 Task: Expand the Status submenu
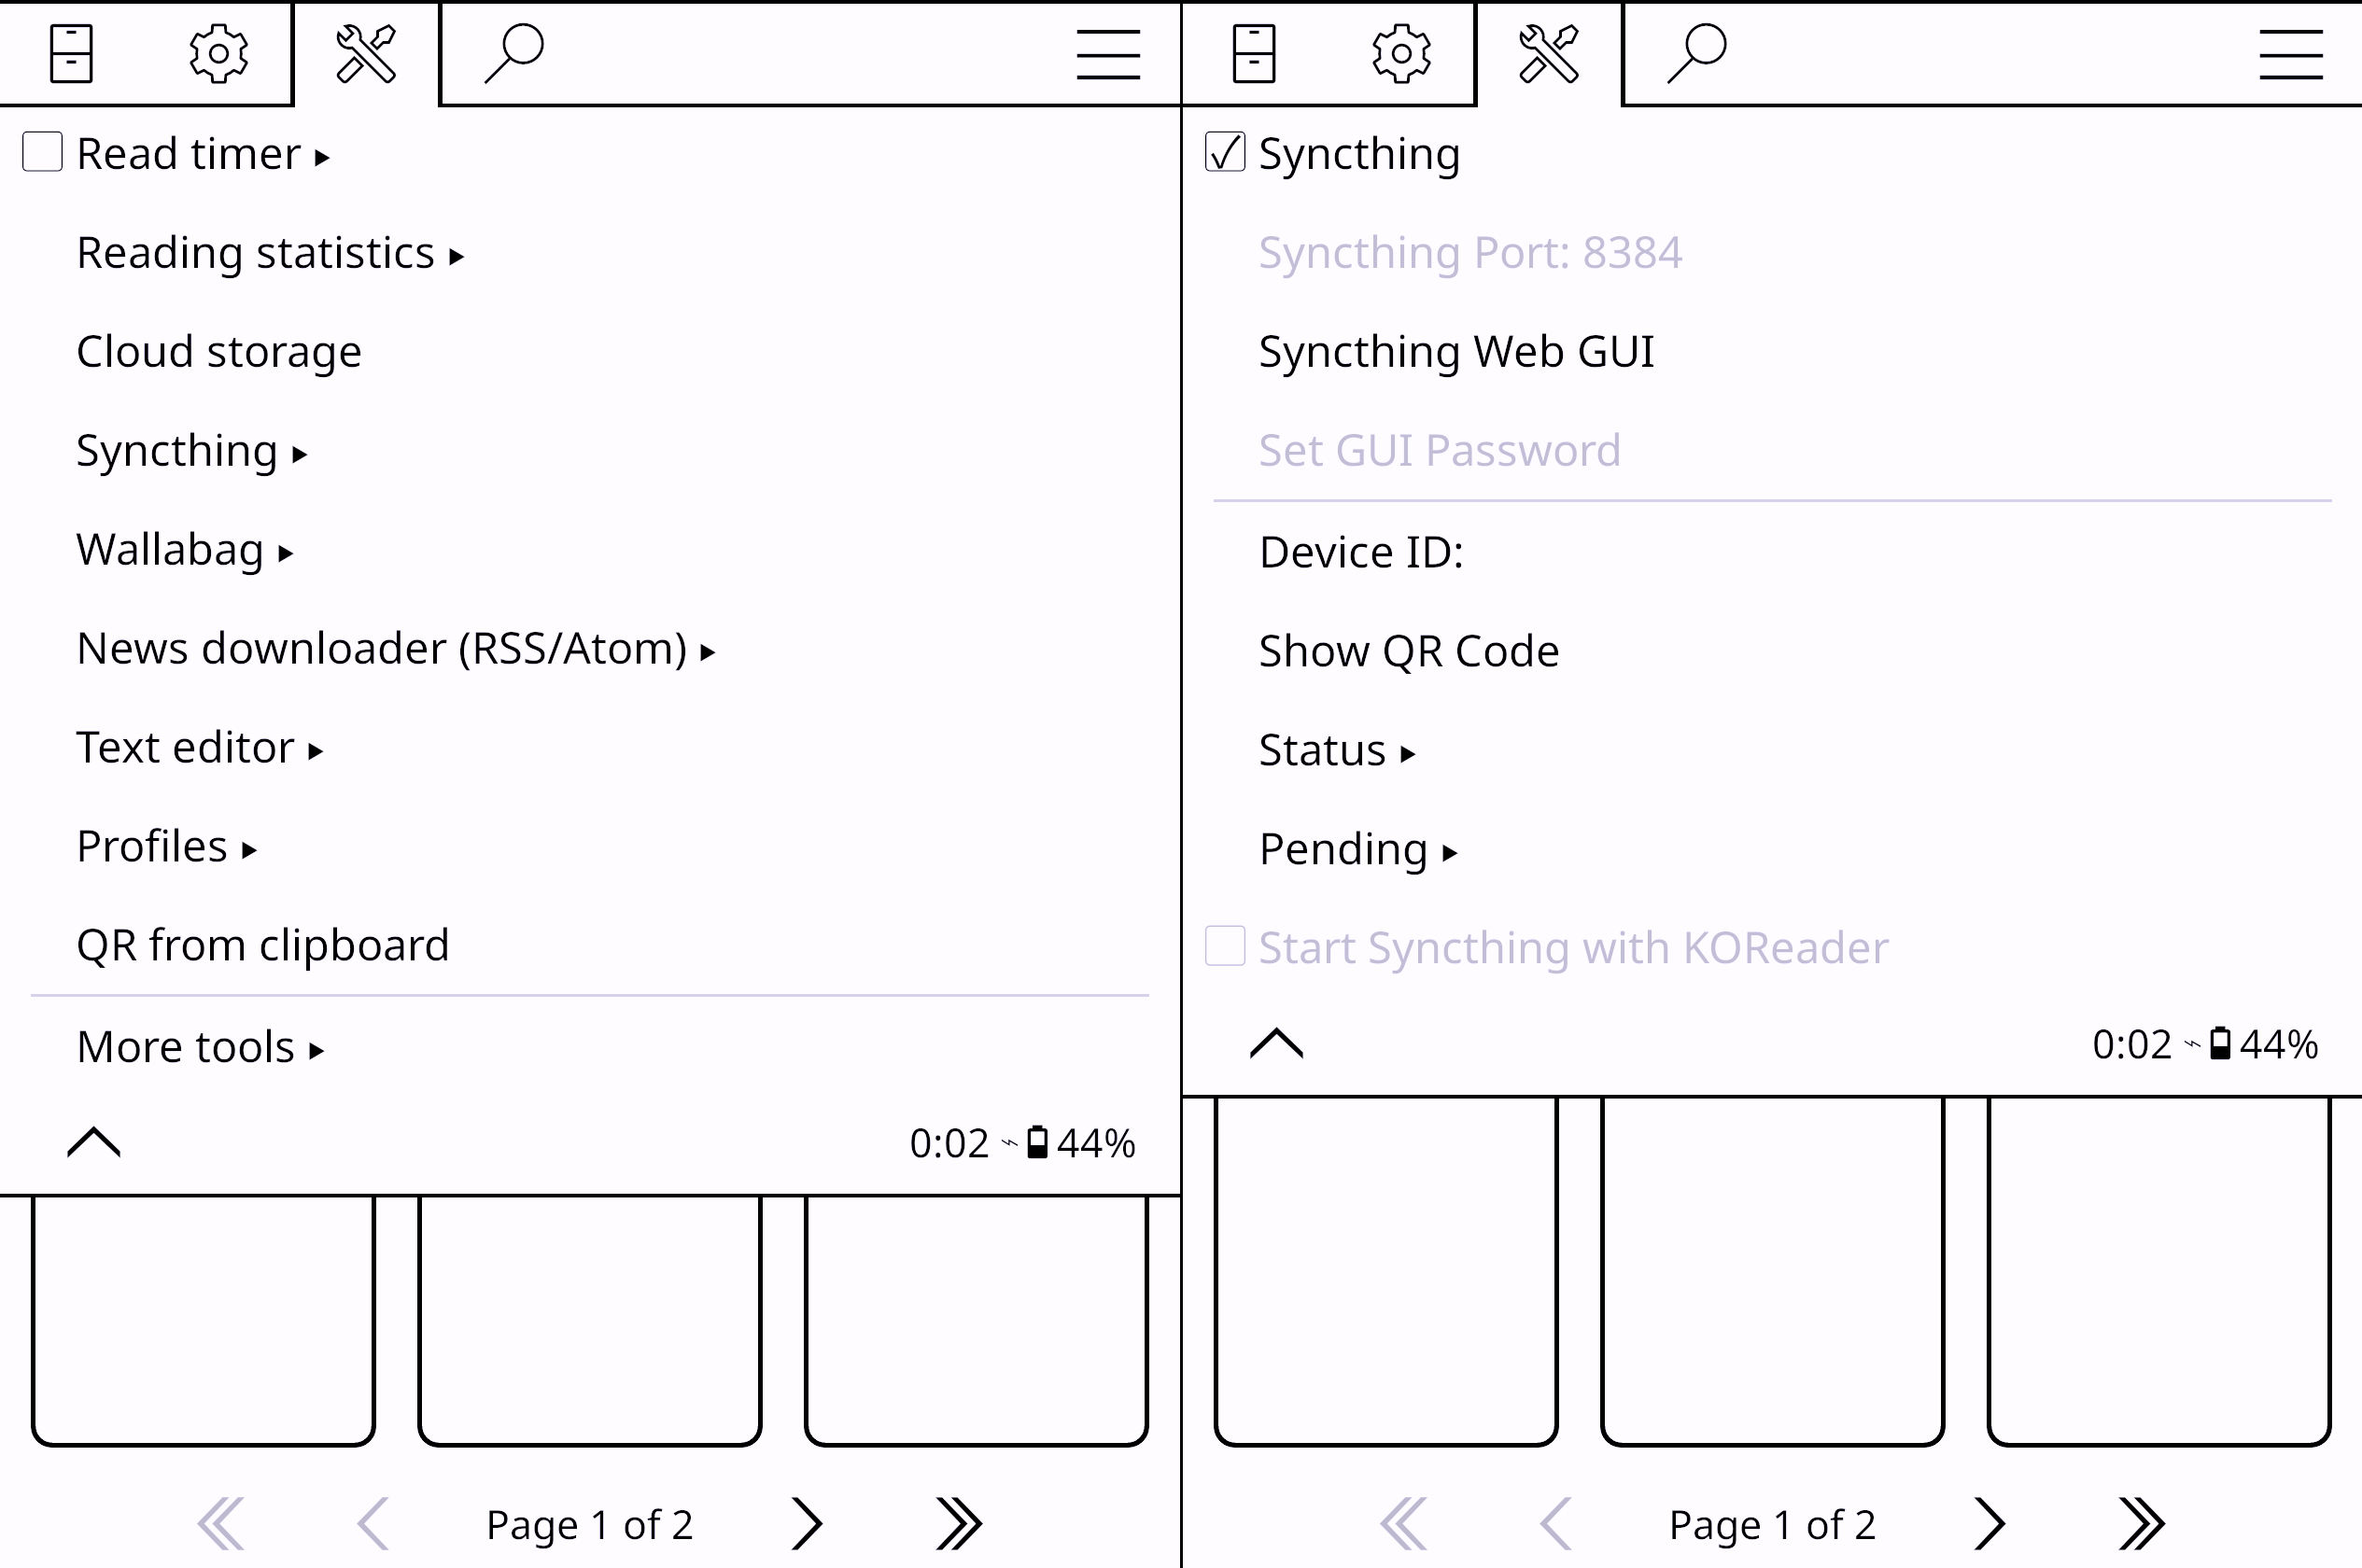1336,750
